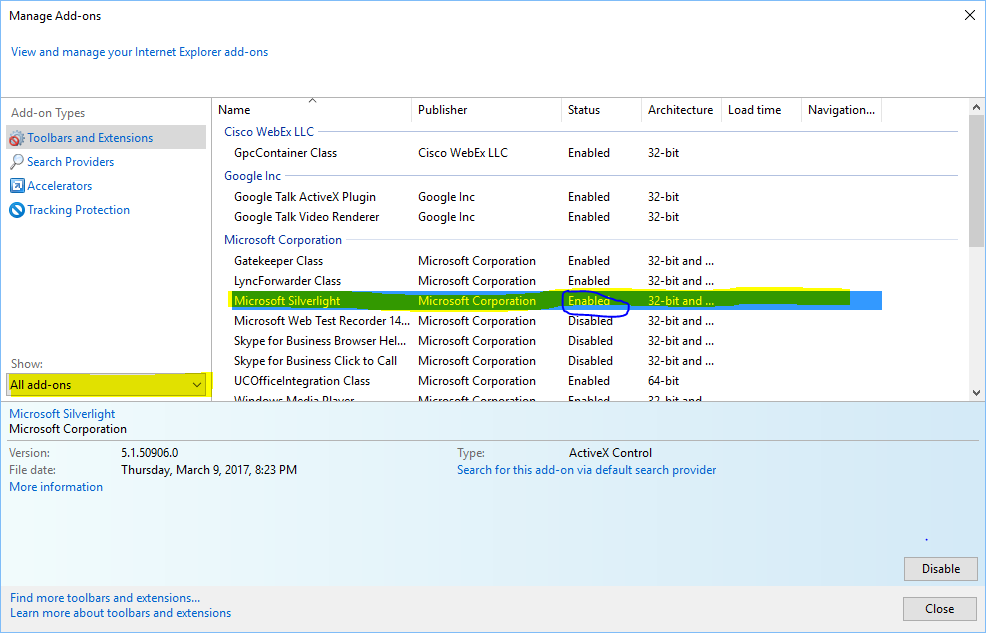
Task: Click the add-on list scrollbar thumb
Action: 976,180
